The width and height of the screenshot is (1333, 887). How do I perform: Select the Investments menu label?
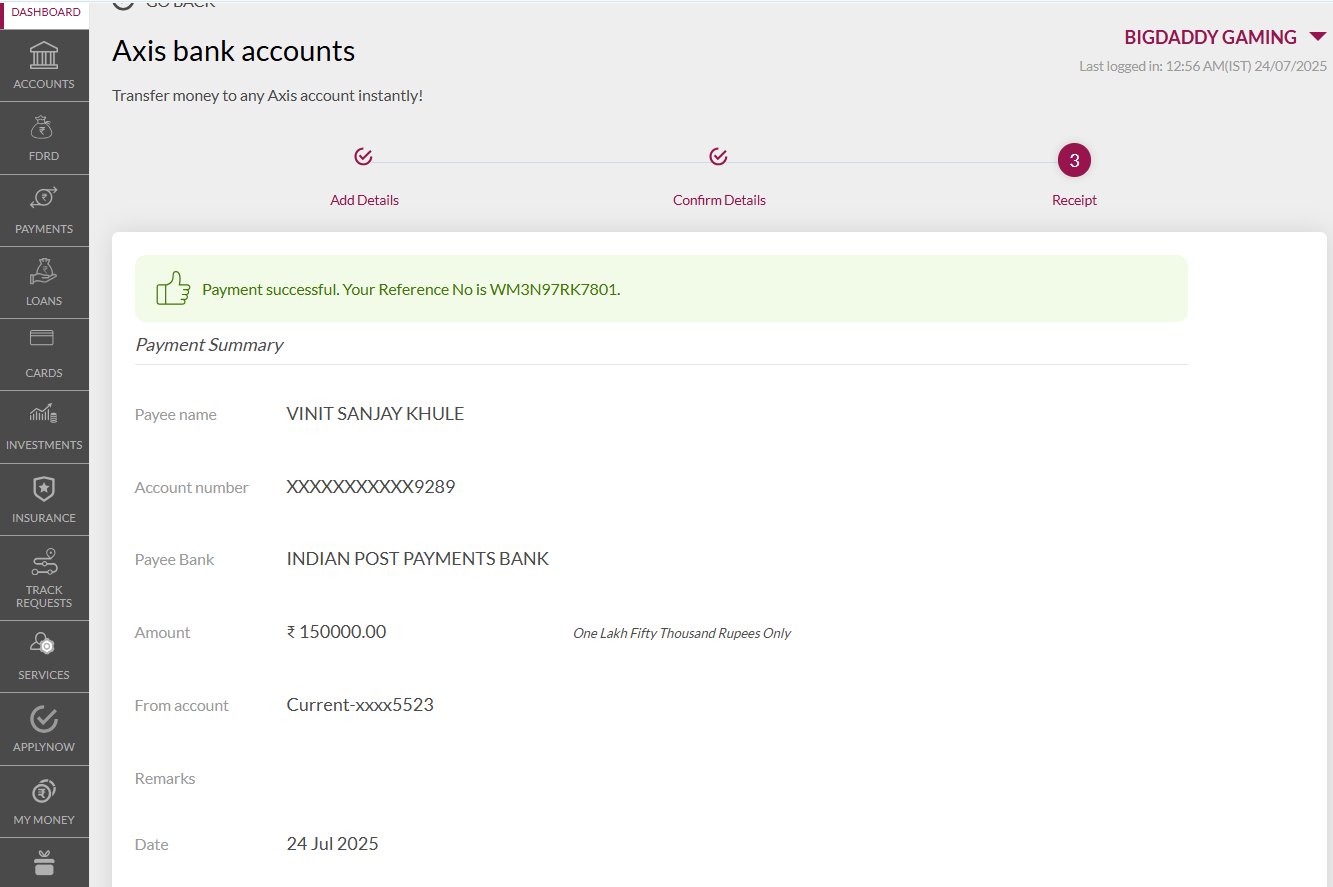44,445
